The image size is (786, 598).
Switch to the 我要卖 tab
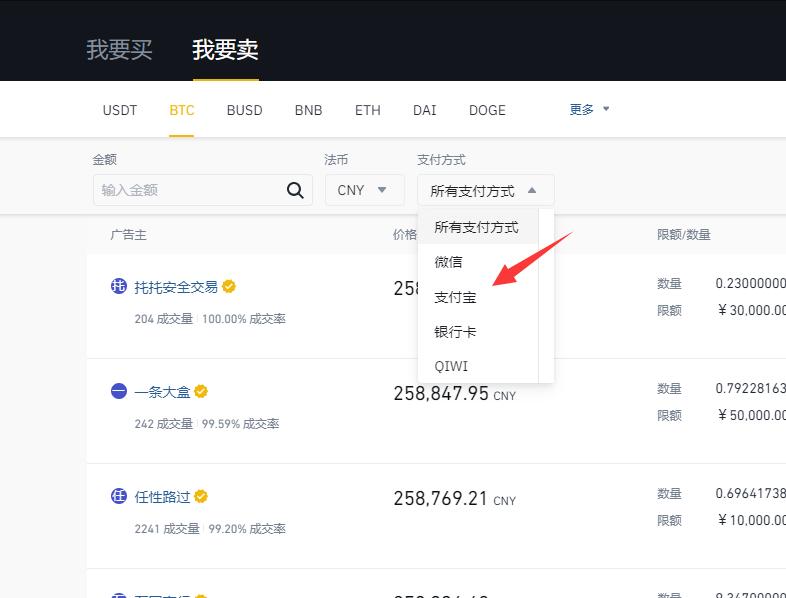(226, 50)
